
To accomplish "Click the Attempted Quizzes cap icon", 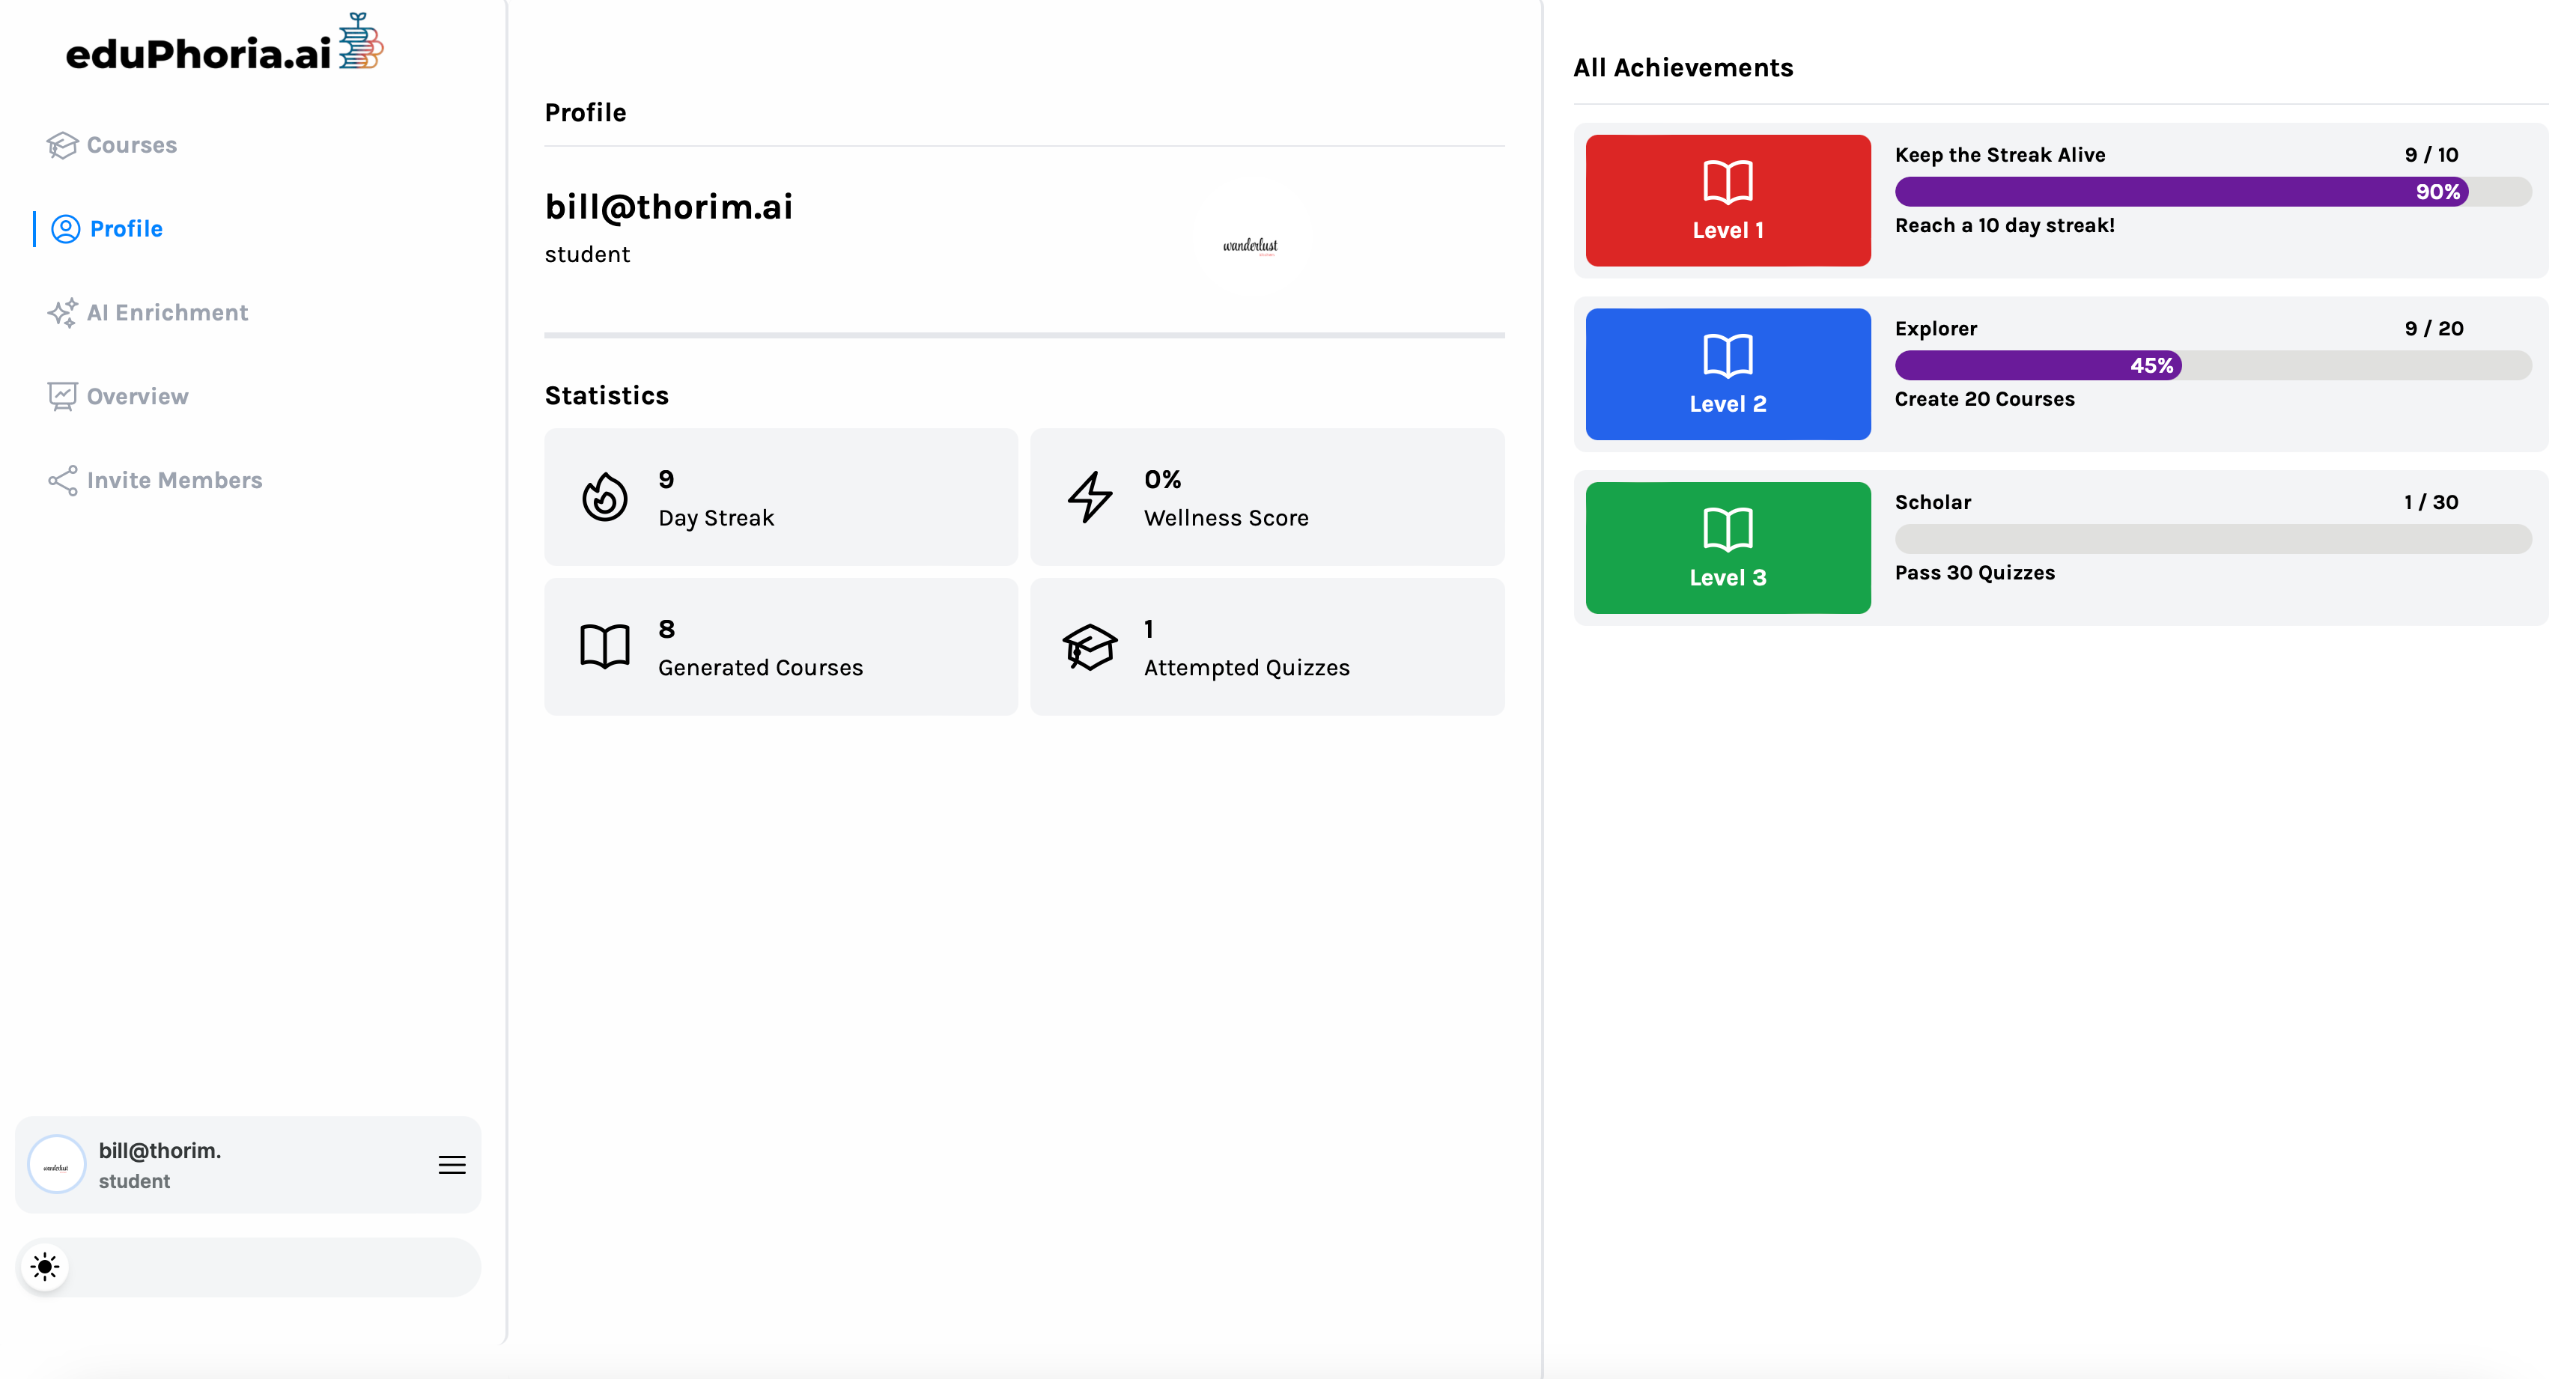I will (x=1089, y=647).
